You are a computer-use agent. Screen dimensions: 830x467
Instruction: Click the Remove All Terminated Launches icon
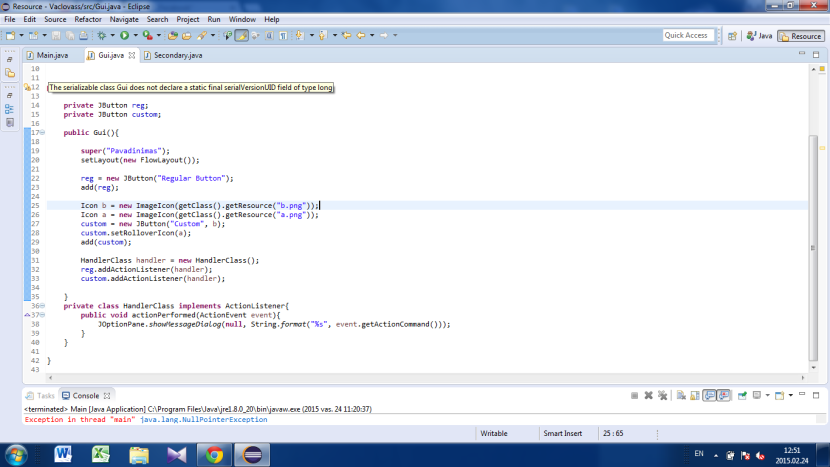point(663,396)
